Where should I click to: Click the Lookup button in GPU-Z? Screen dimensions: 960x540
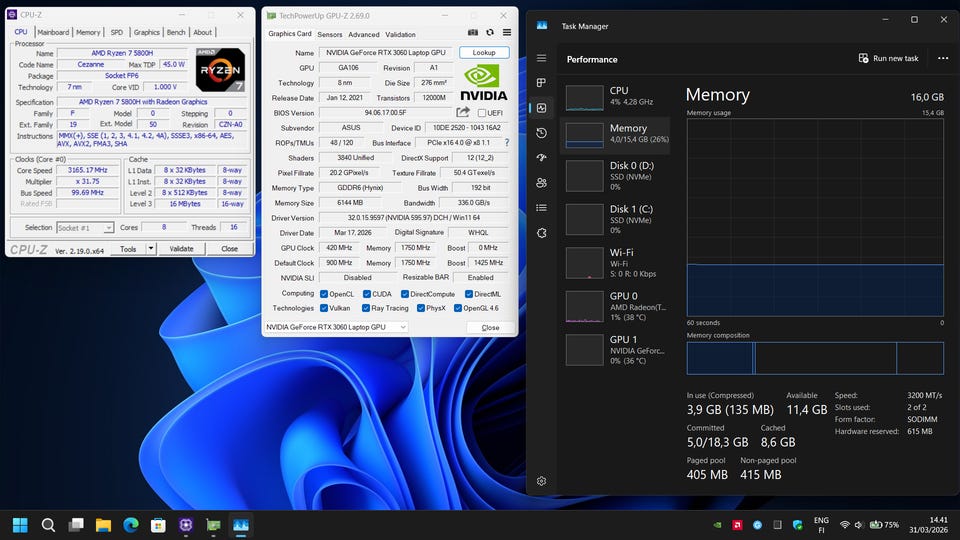tap(484, 53)
